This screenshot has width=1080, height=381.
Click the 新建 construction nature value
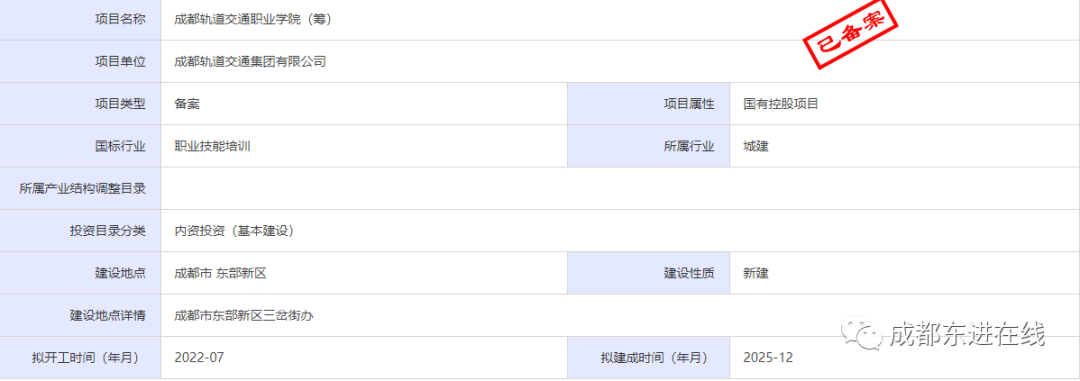(756, 274)
